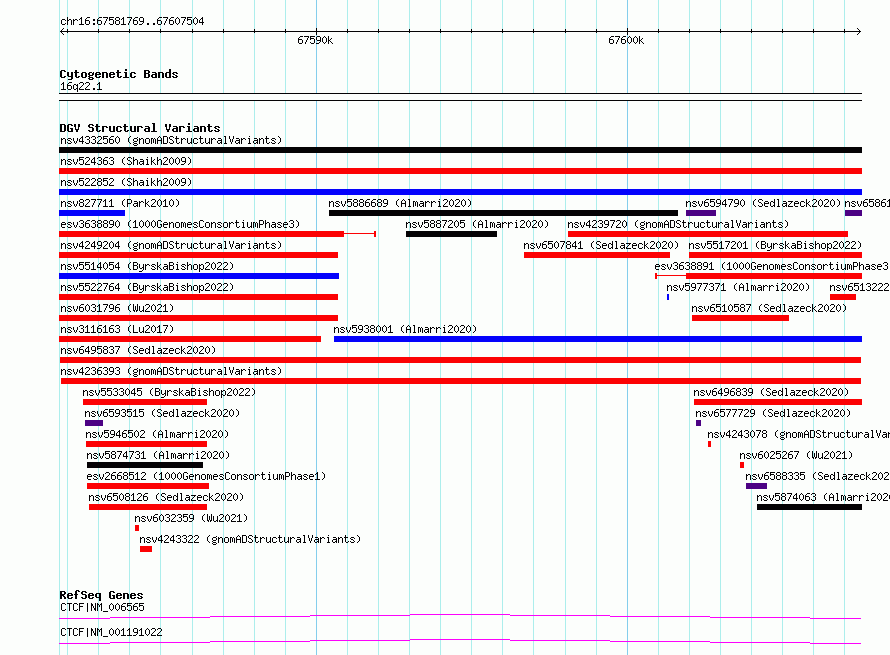890x655 pixels.
Task: Click the black nsv5886689 variant bar
Action: point(503,213)
